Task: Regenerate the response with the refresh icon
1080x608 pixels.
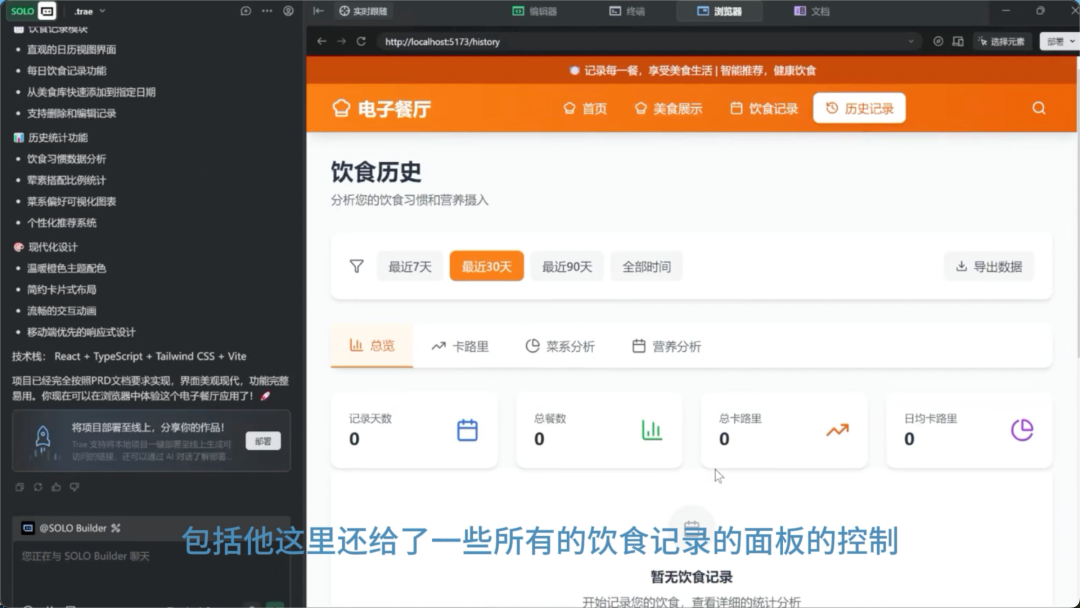Action: click(38, 487)
